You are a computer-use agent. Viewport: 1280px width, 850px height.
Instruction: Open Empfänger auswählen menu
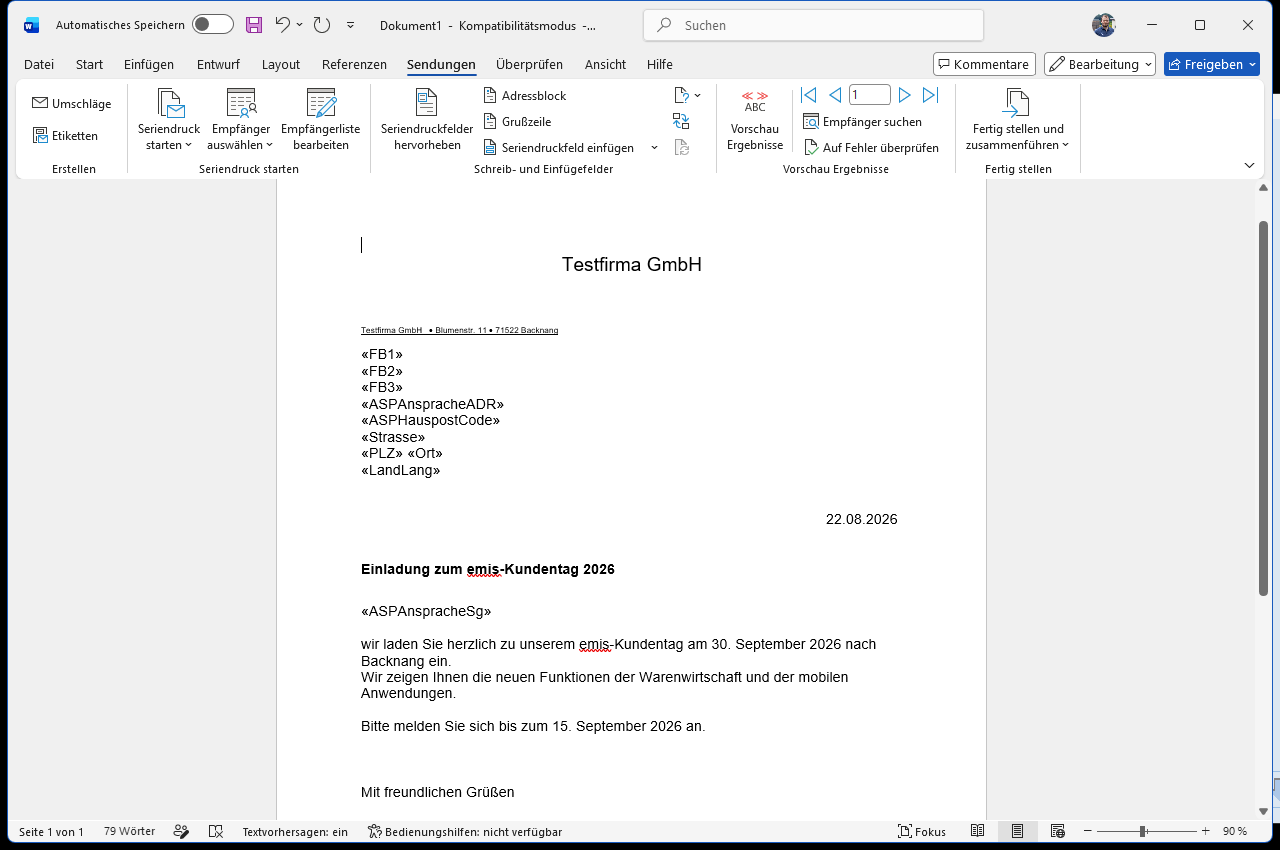click(240, 120)
